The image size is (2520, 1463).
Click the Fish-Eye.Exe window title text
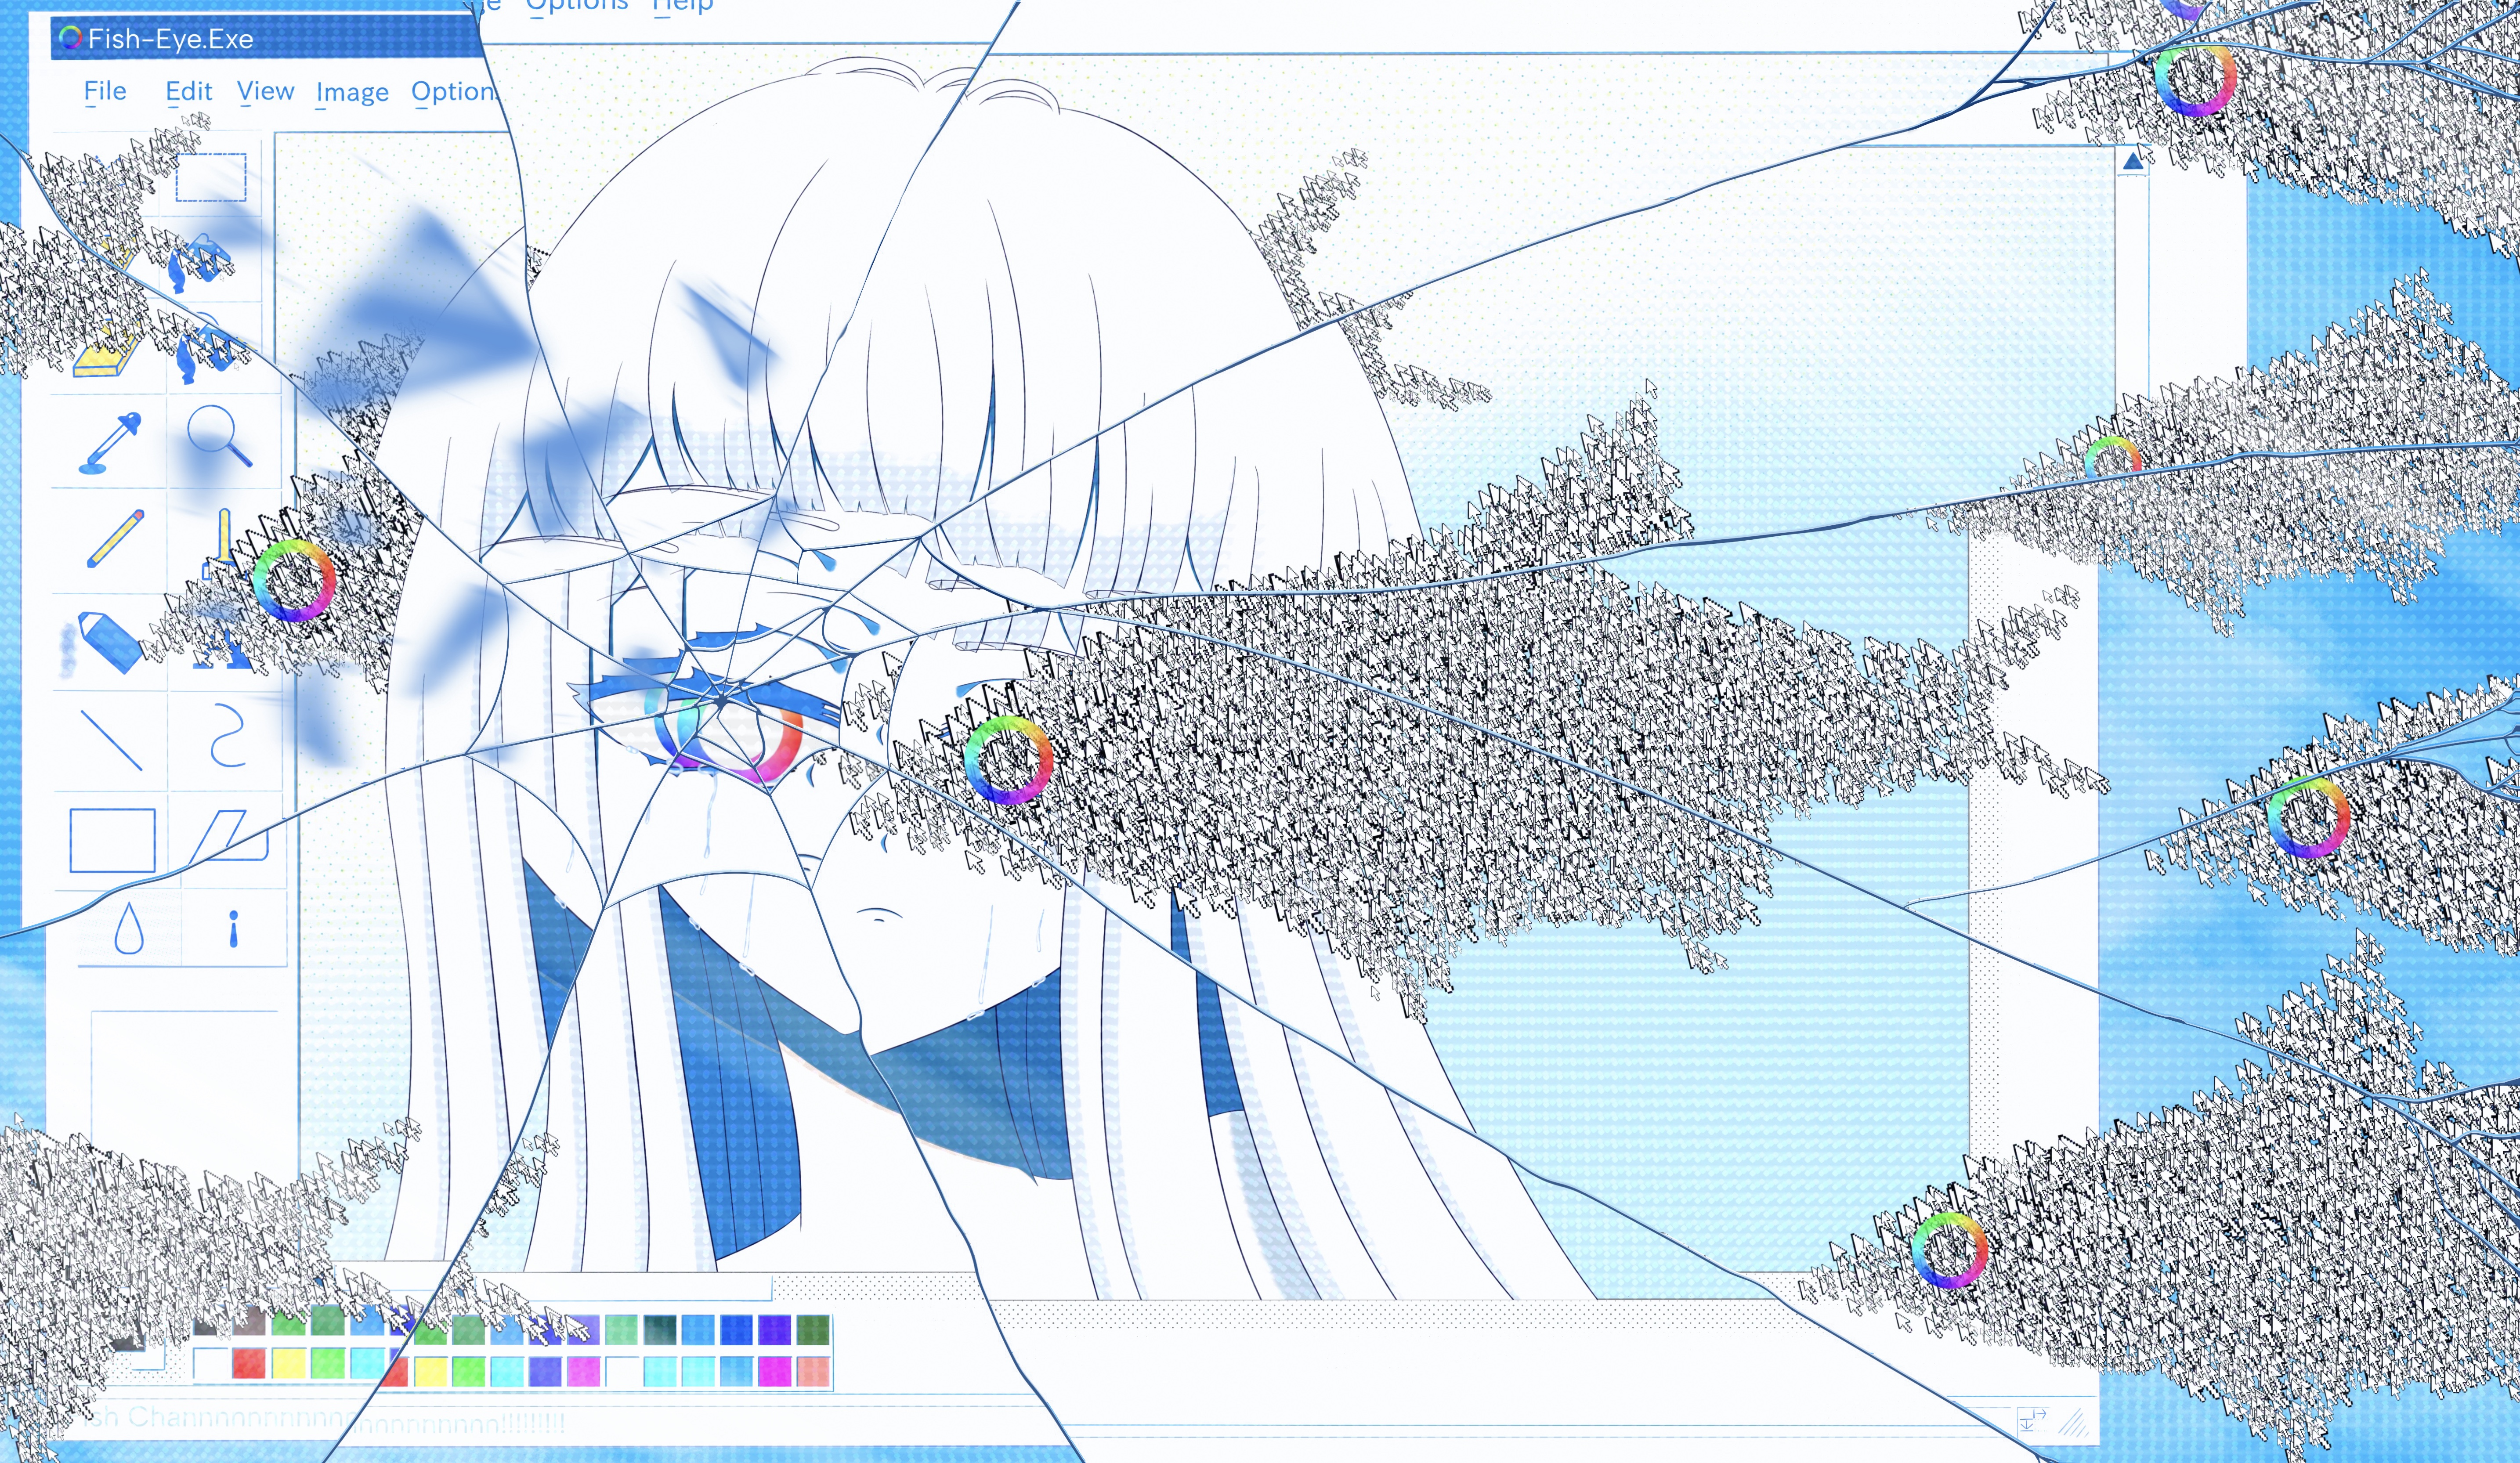coord(171,39)
